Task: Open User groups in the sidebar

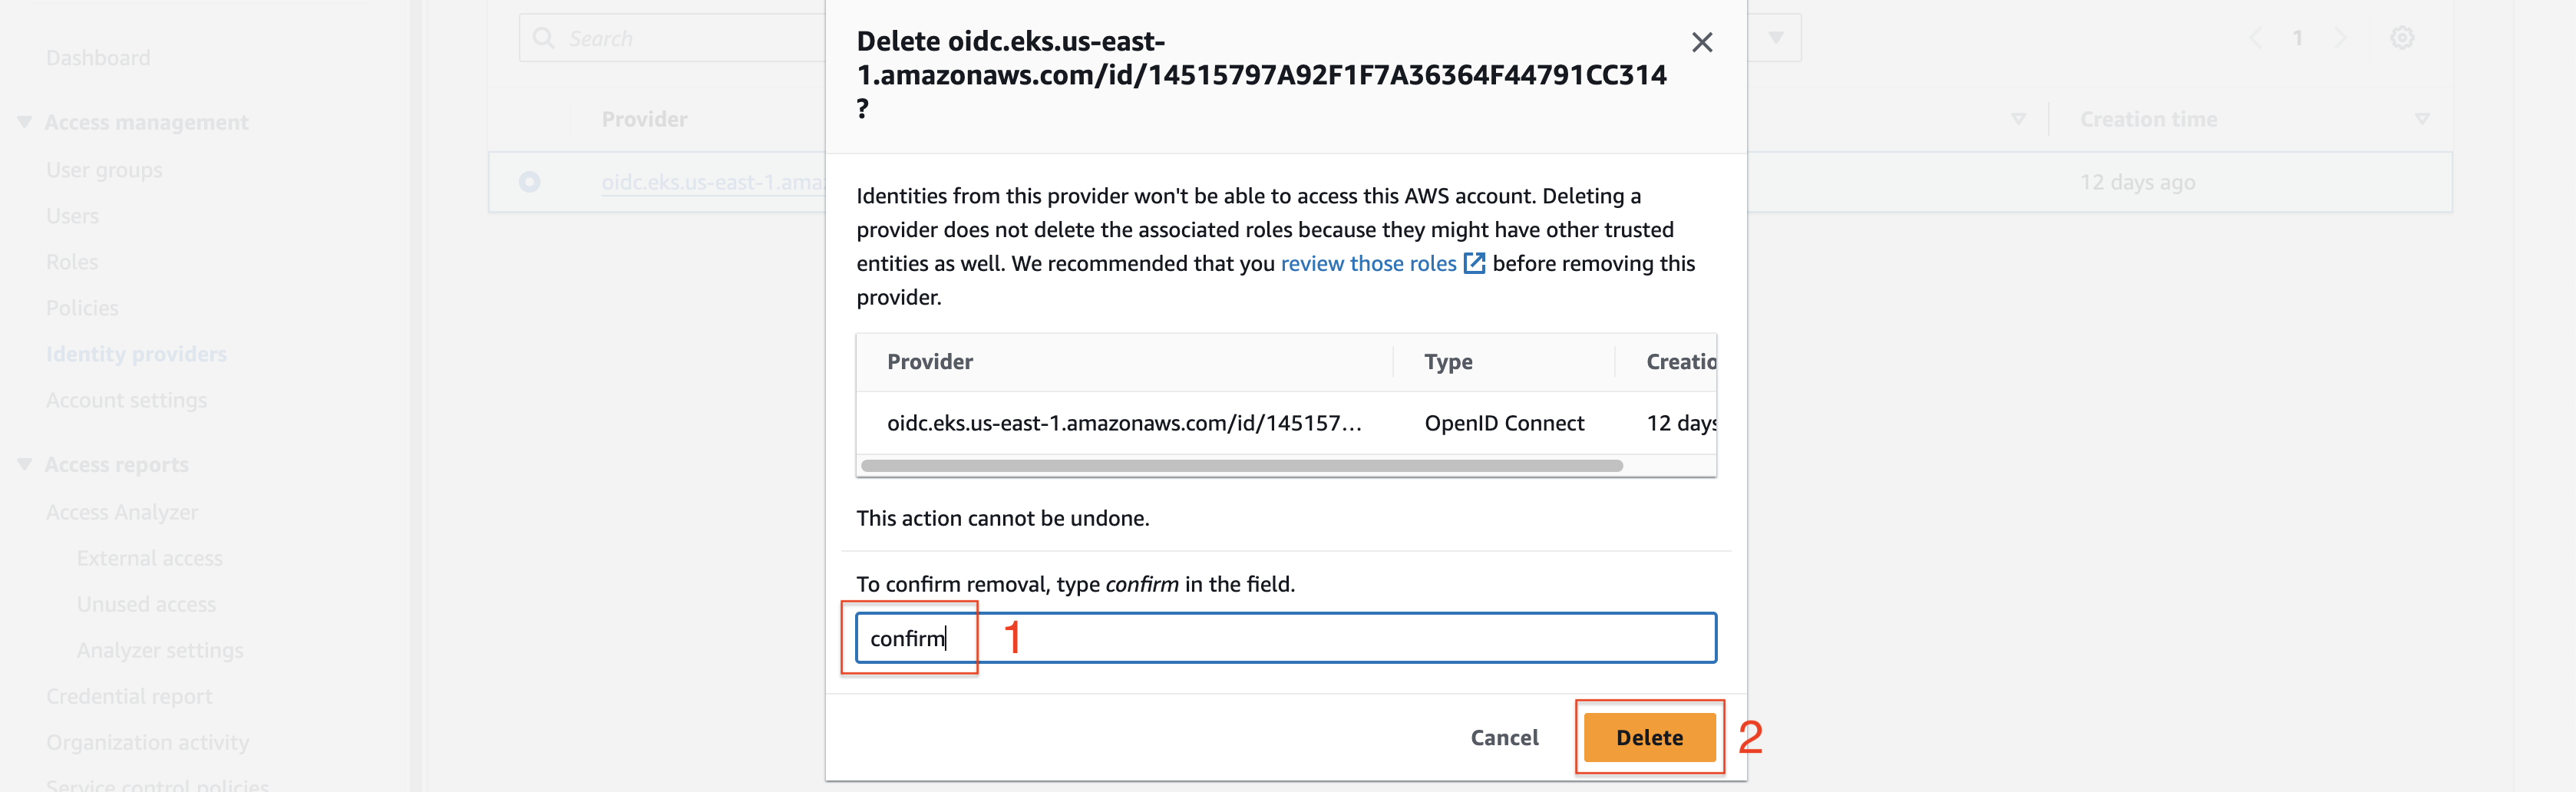Action: [104, 170]
